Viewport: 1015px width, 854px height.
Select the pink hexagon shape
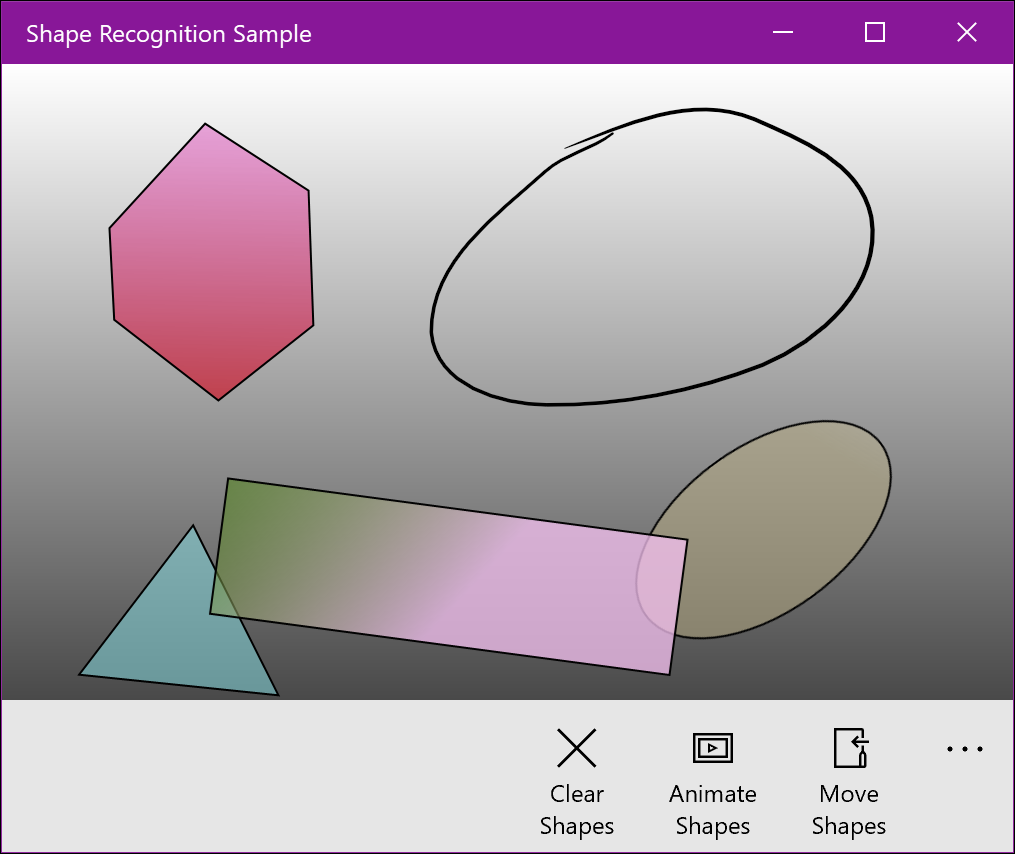210,260
